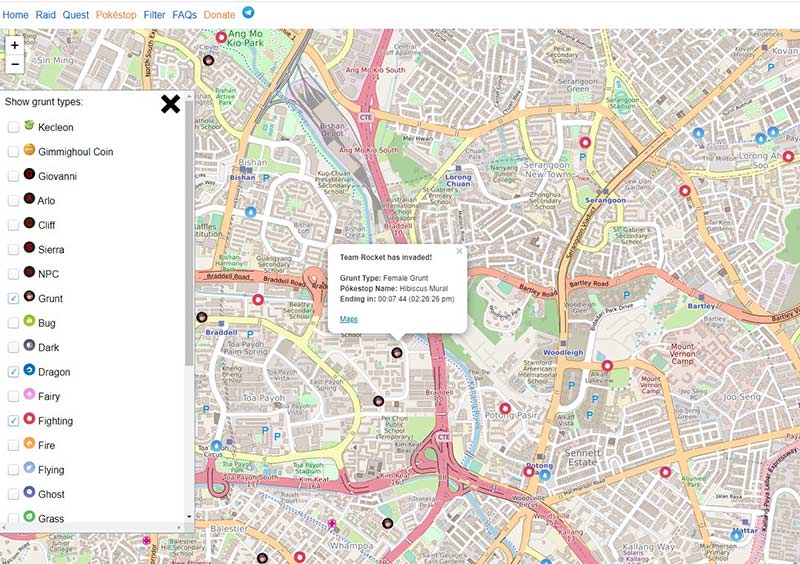Enable the Fairy checkbox
Screen dimensions: 800x564
coord(13,397)
